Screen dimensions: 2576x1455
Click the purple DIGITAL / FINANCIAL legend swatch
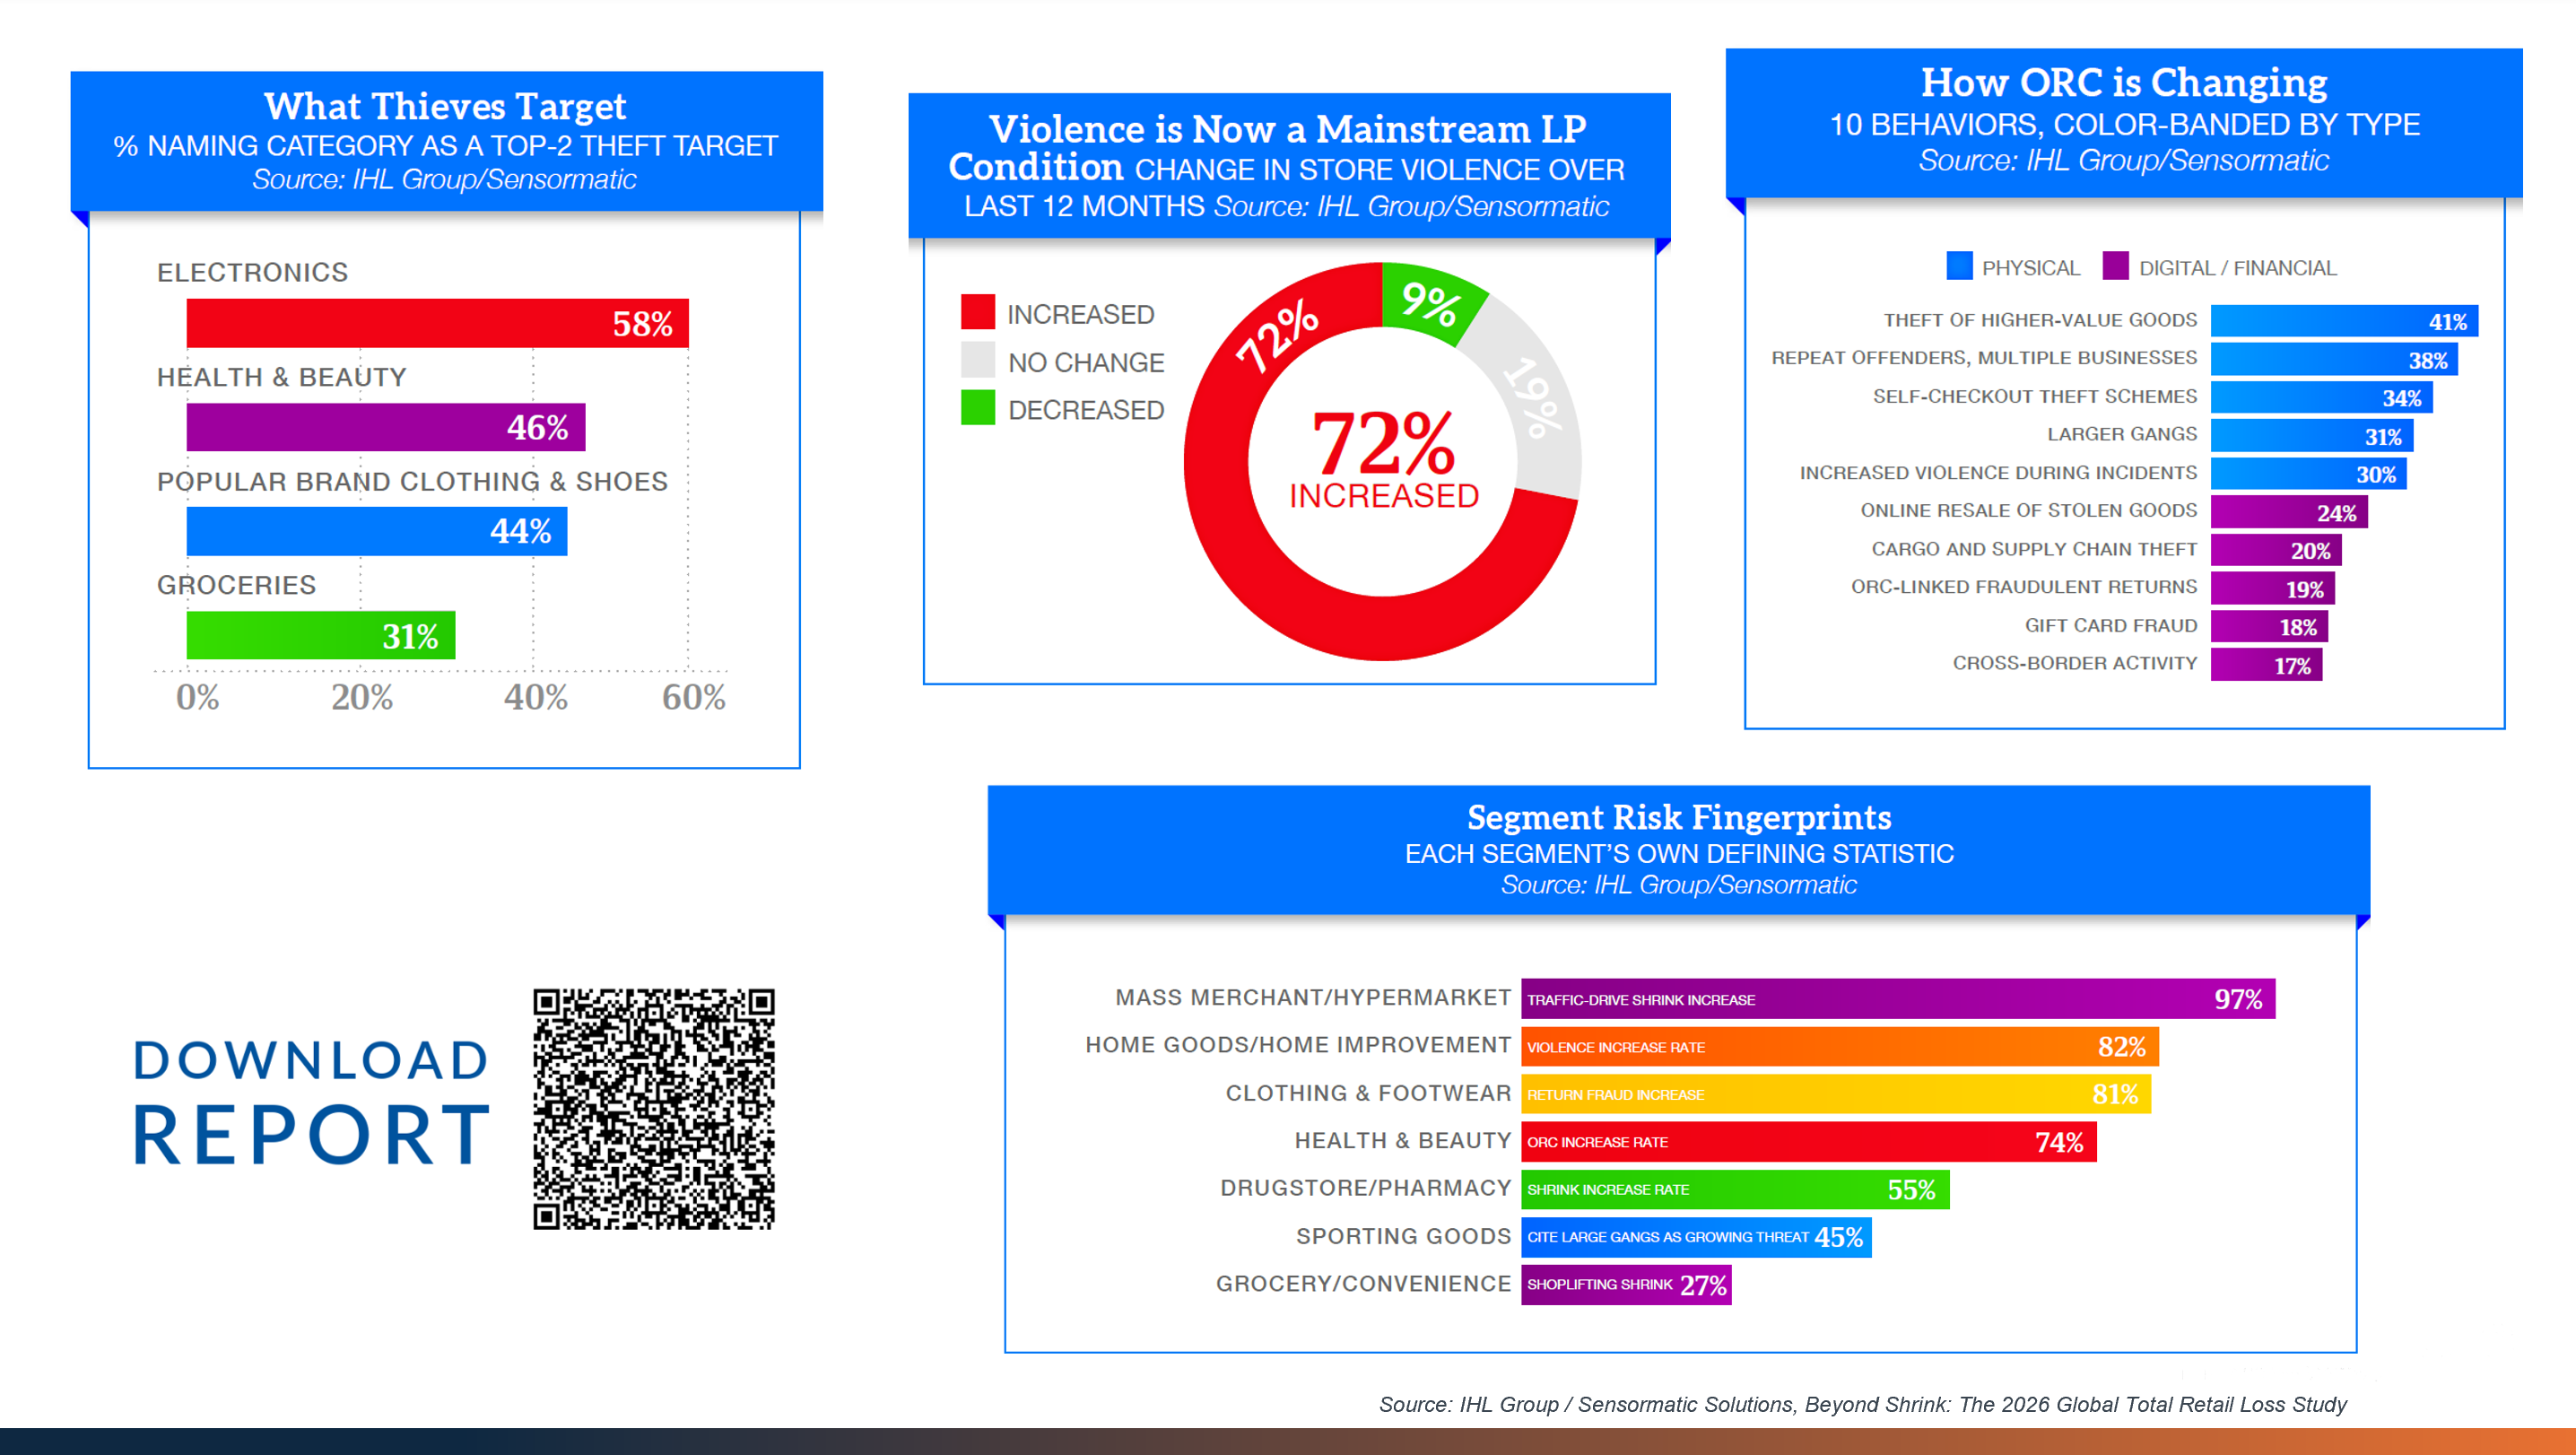[x=2115, y=266]
